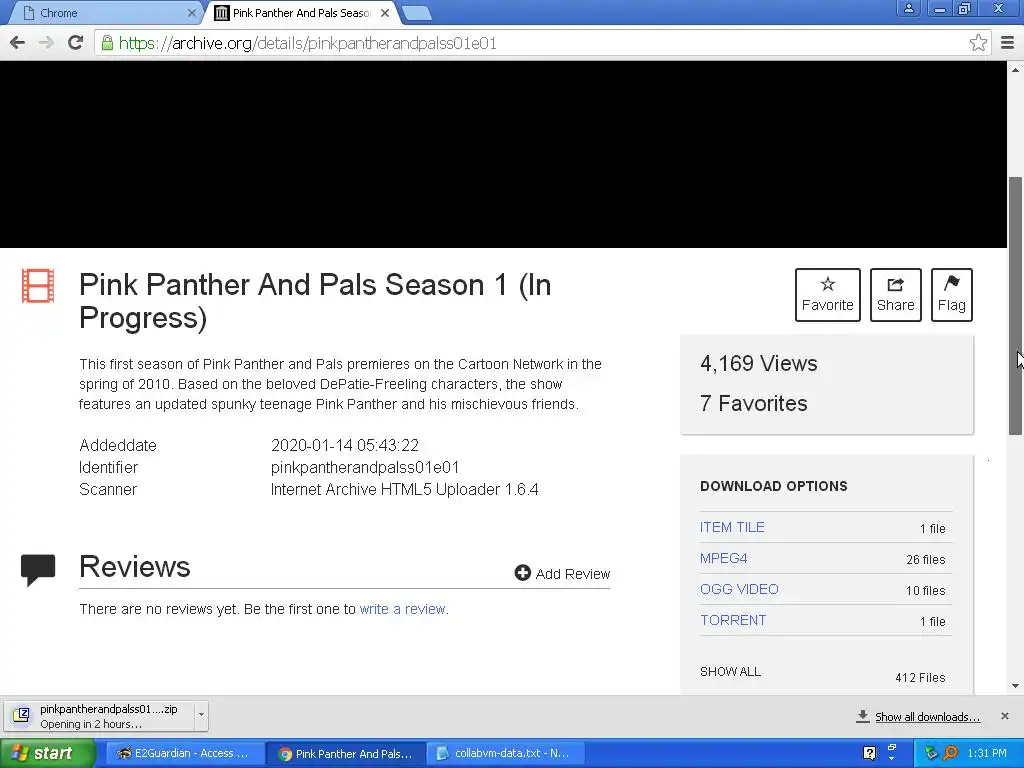Click the vertical scrollbar thumb
The height and width of the screenshot is (768, 1024).
click(1015, 306)
